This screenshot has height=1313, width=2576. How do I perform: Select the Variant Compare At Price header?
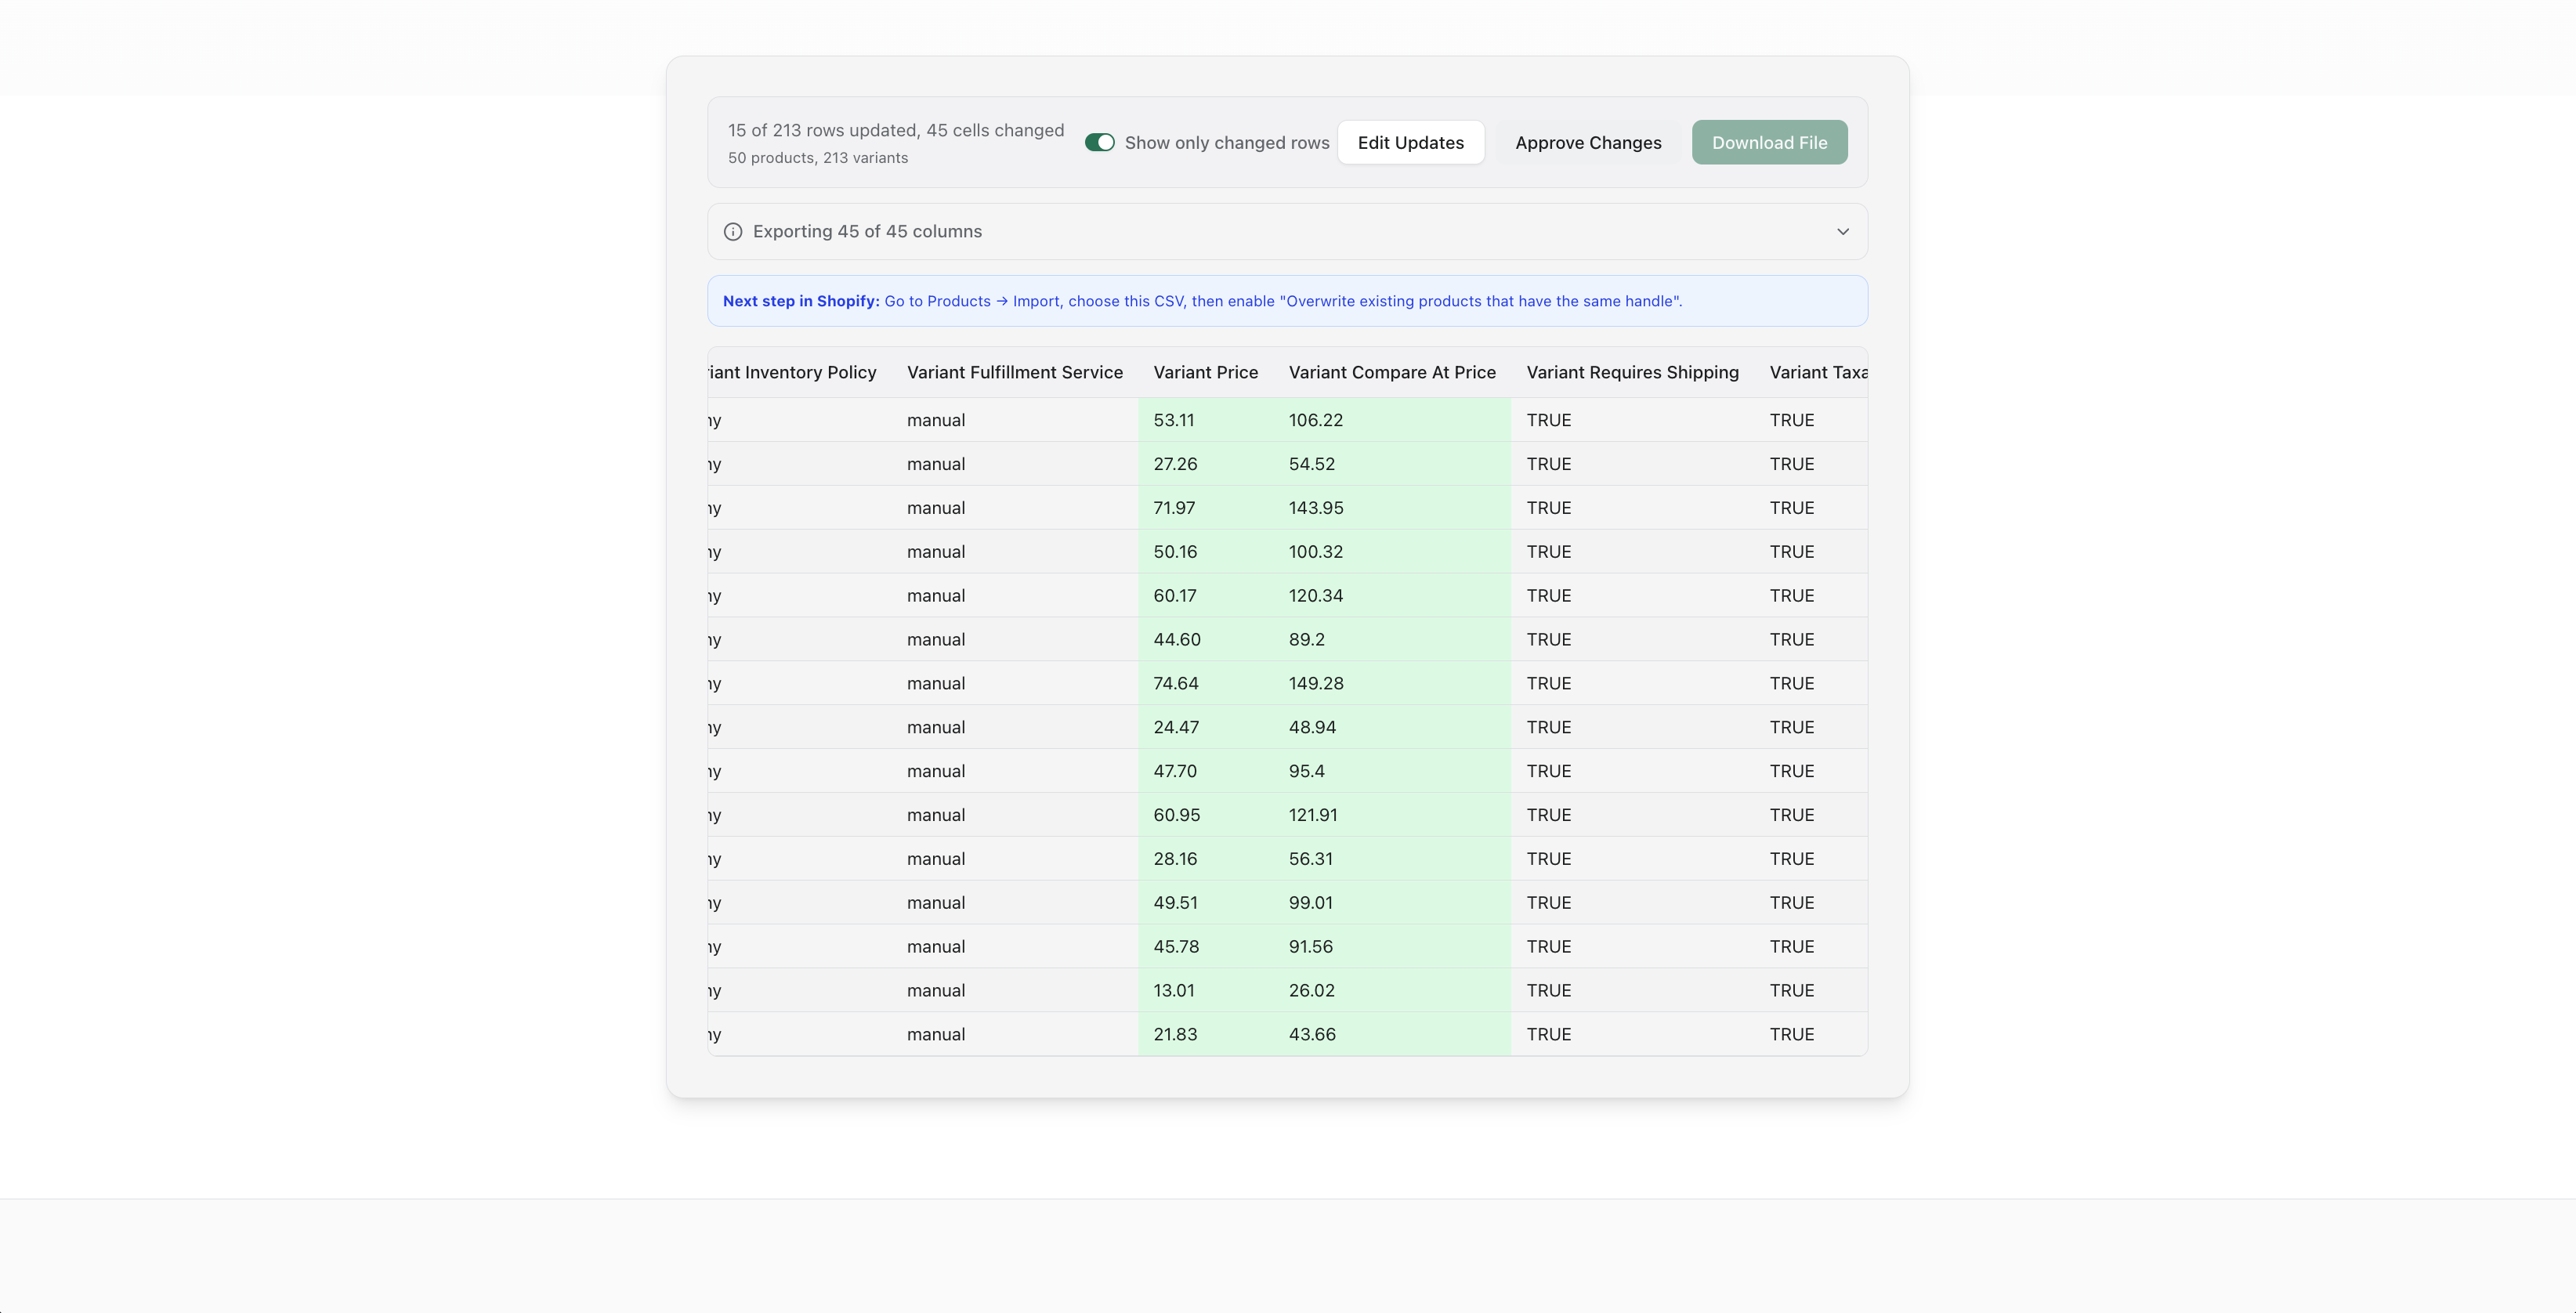1392,371
